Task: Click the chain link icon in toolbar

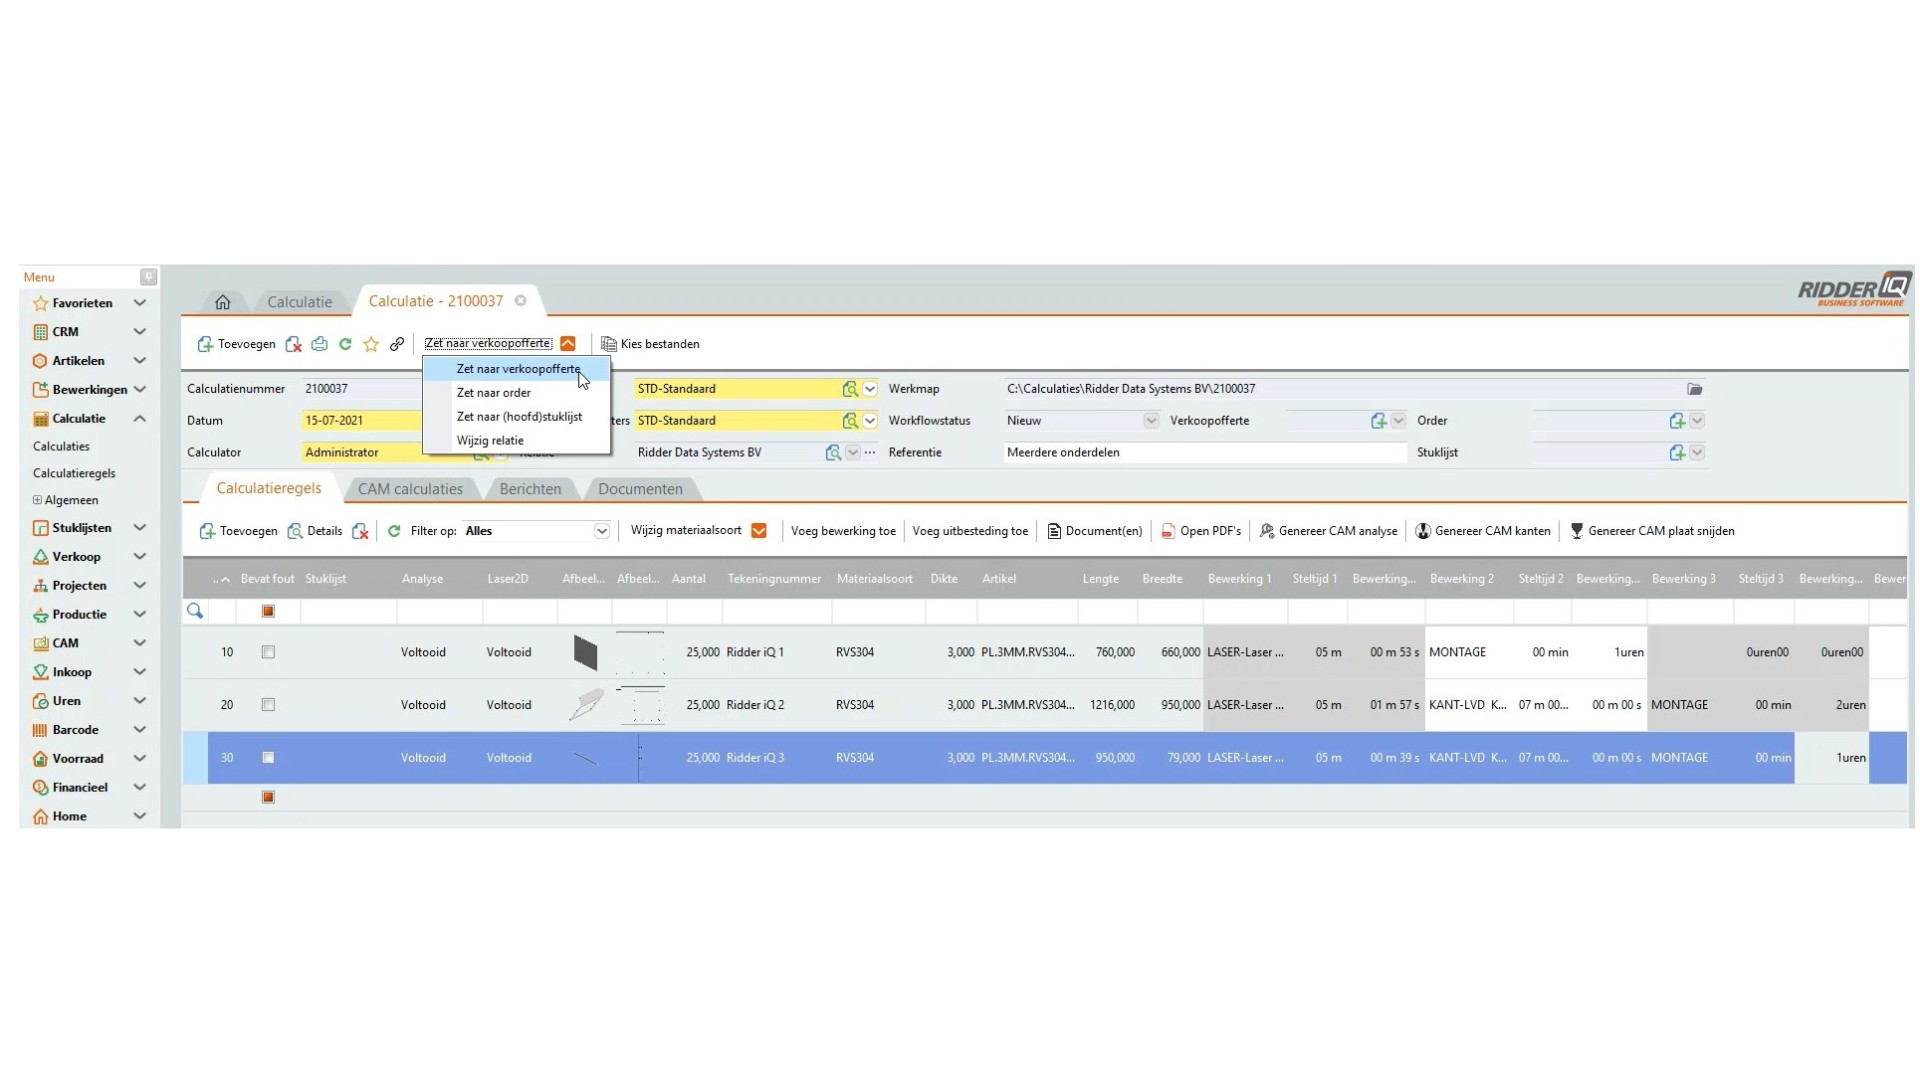Action: (397, 344)
